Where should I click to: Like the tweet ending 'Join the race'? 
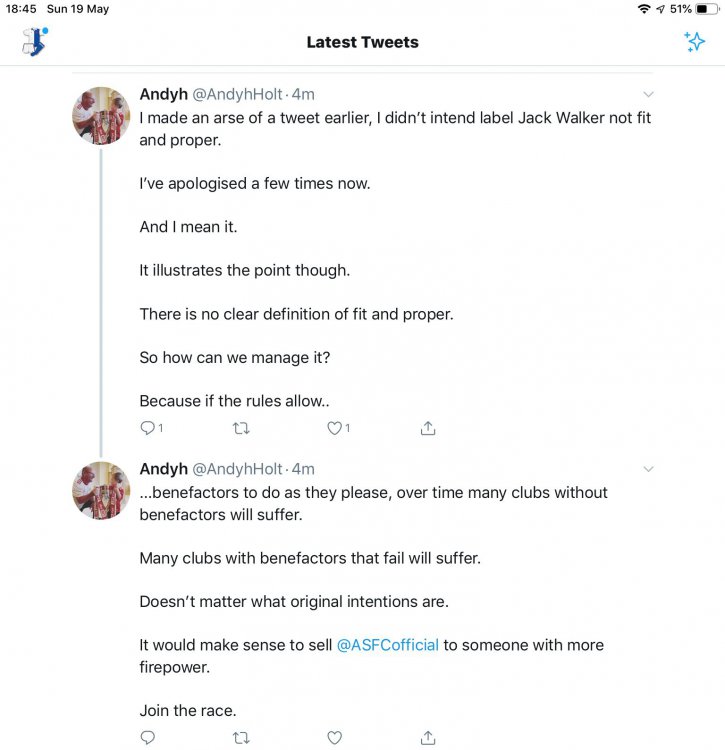(335, 738)
